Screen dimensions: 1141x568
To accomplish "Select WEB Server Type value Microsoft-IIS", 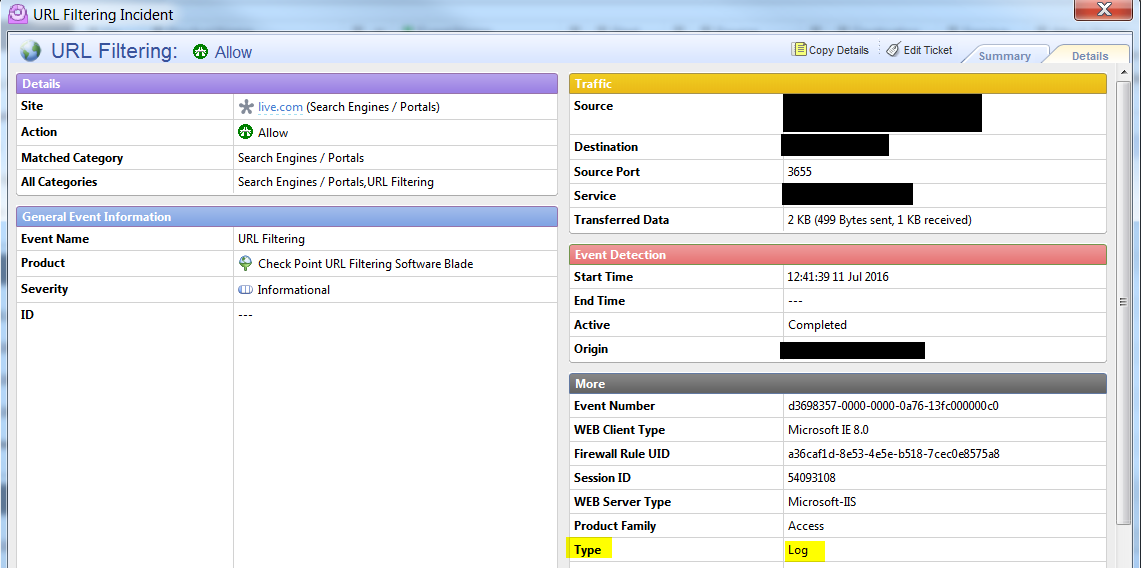I will click(x=821, y=502).
